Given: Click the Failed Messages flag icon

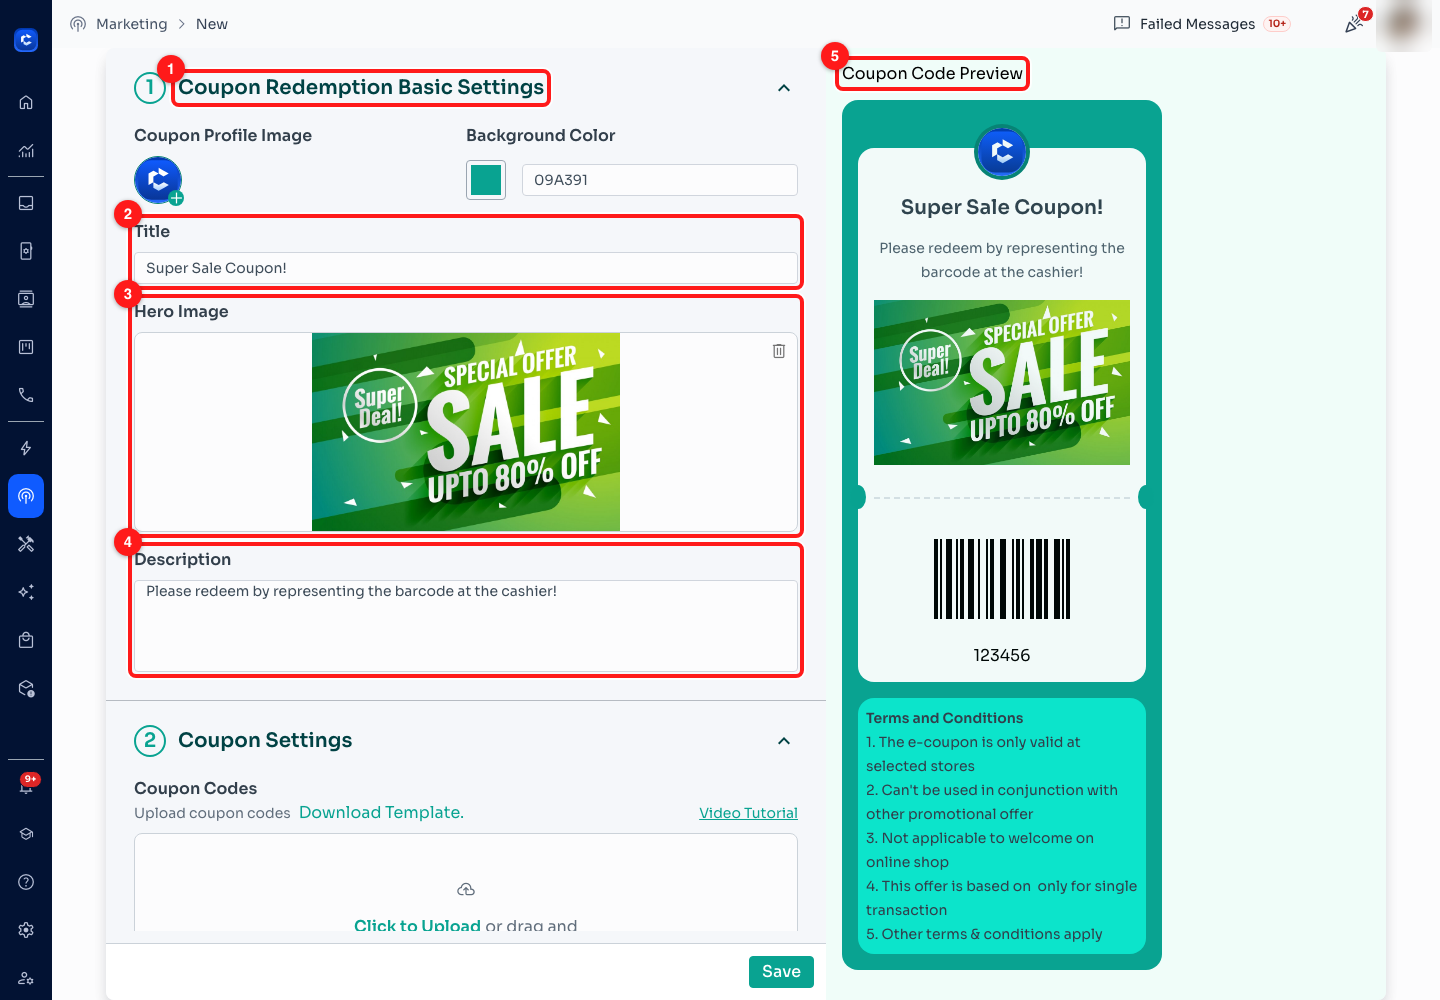Looking at the screenshot, I should tap(1122, 23).
